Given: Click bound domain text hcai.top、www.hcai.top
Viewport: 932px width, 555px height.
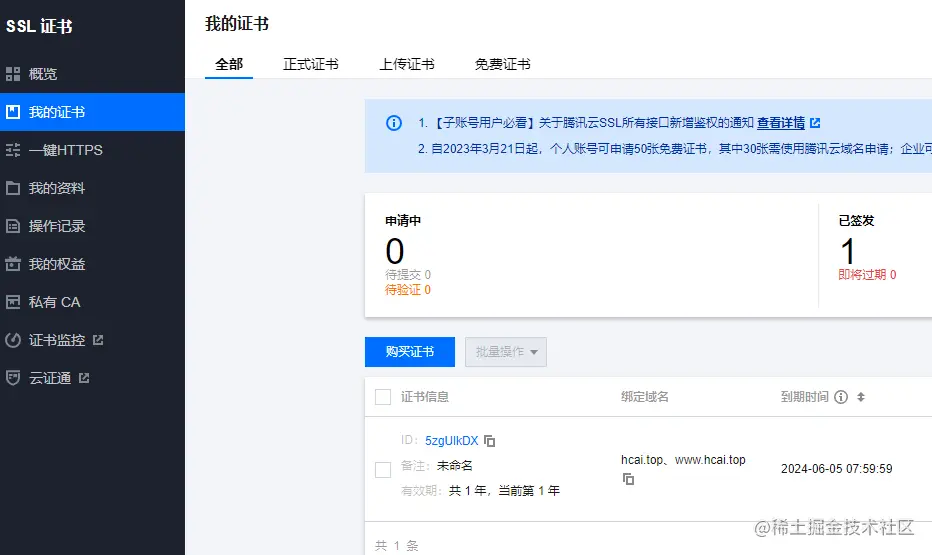Looking at the screenshot, I should click(683, 460).
